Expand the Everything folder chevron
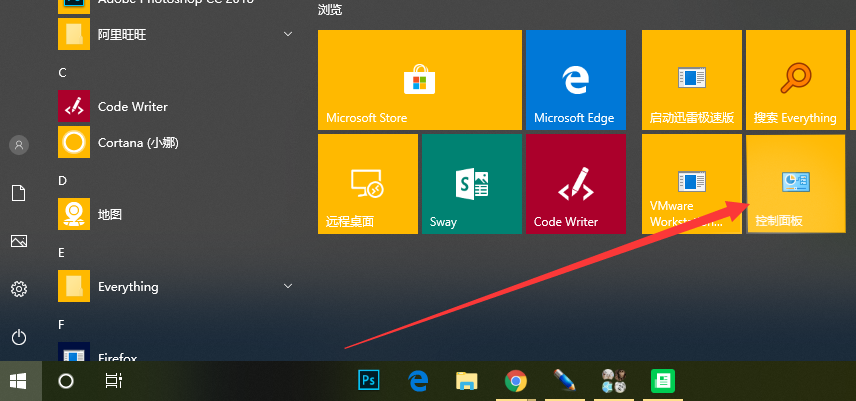The height and width of the screenshot is (401, 856). [x=288, y=286]
